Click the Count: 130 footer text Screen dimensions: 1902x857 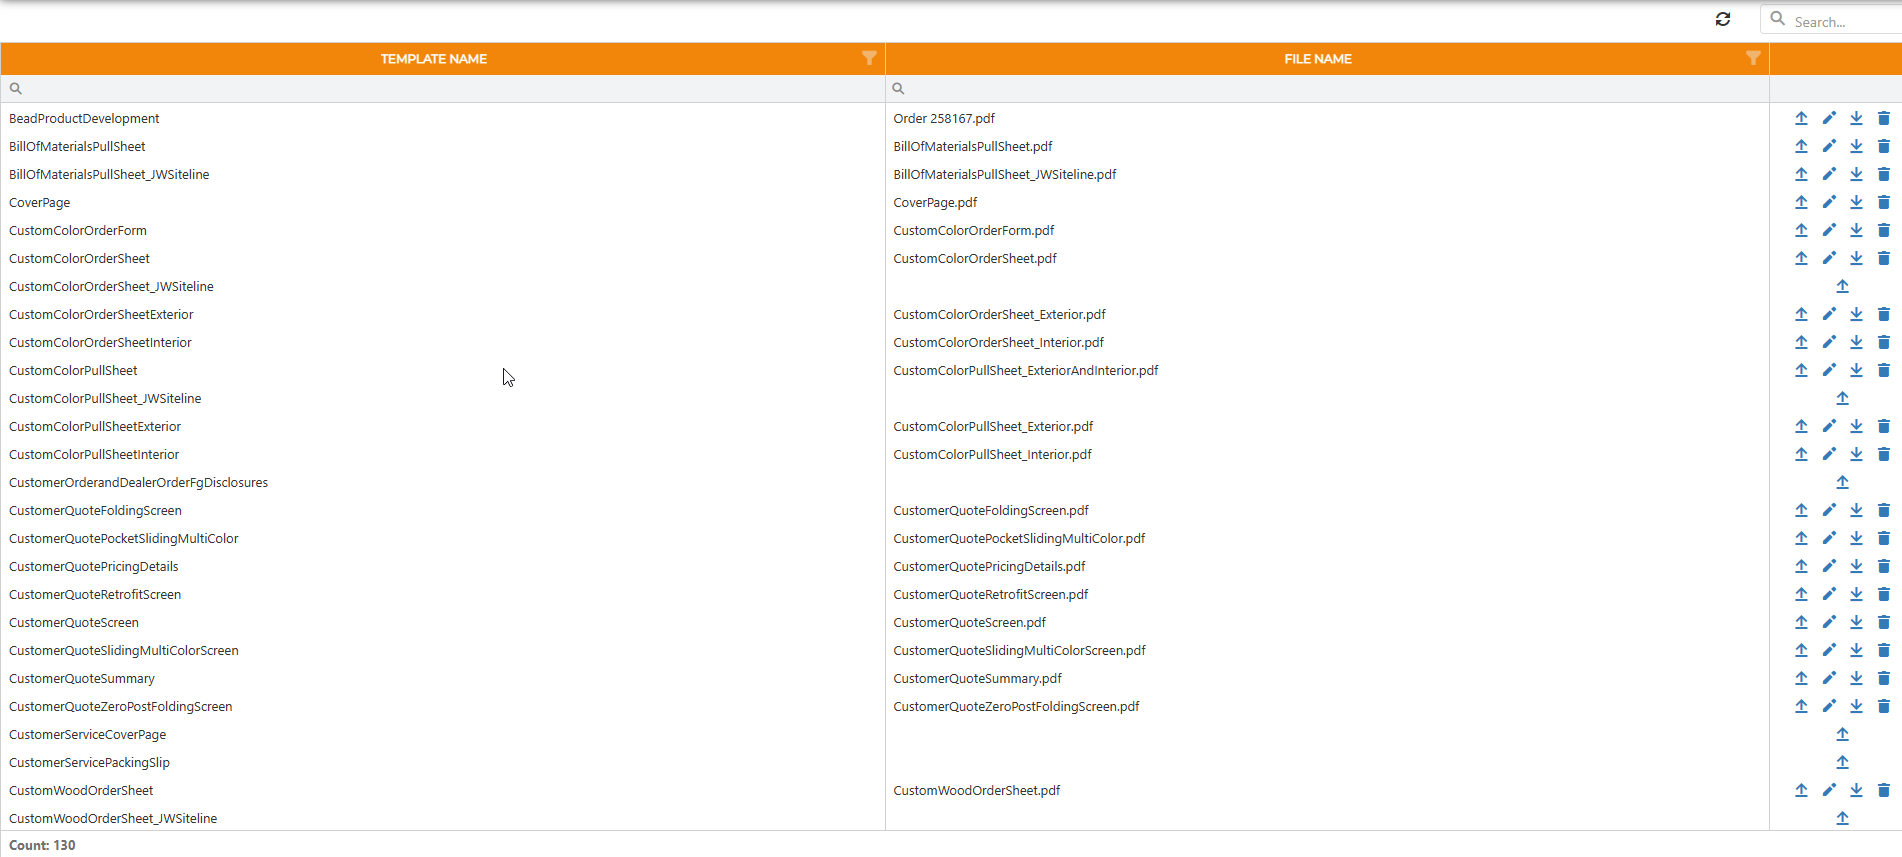(x=42, y=845)
